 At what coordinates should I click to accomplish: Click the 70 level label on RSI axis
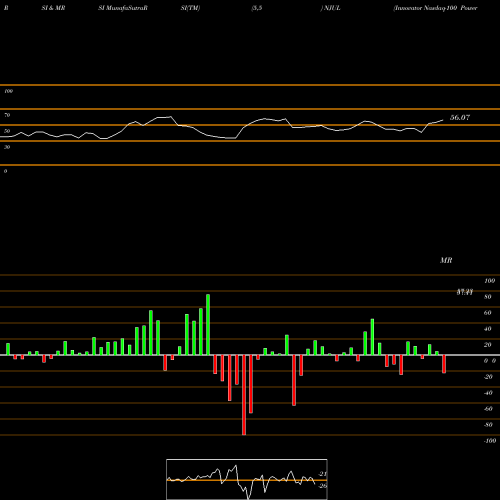tap(7, 115)
